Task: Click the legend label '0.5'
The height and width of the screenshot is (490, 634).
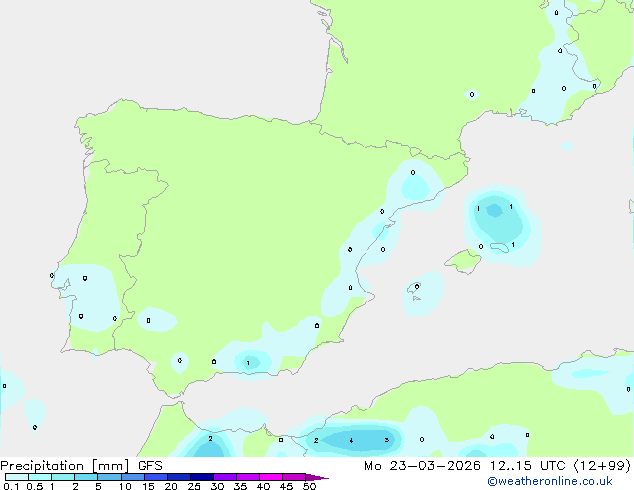Action: [35, 486]
